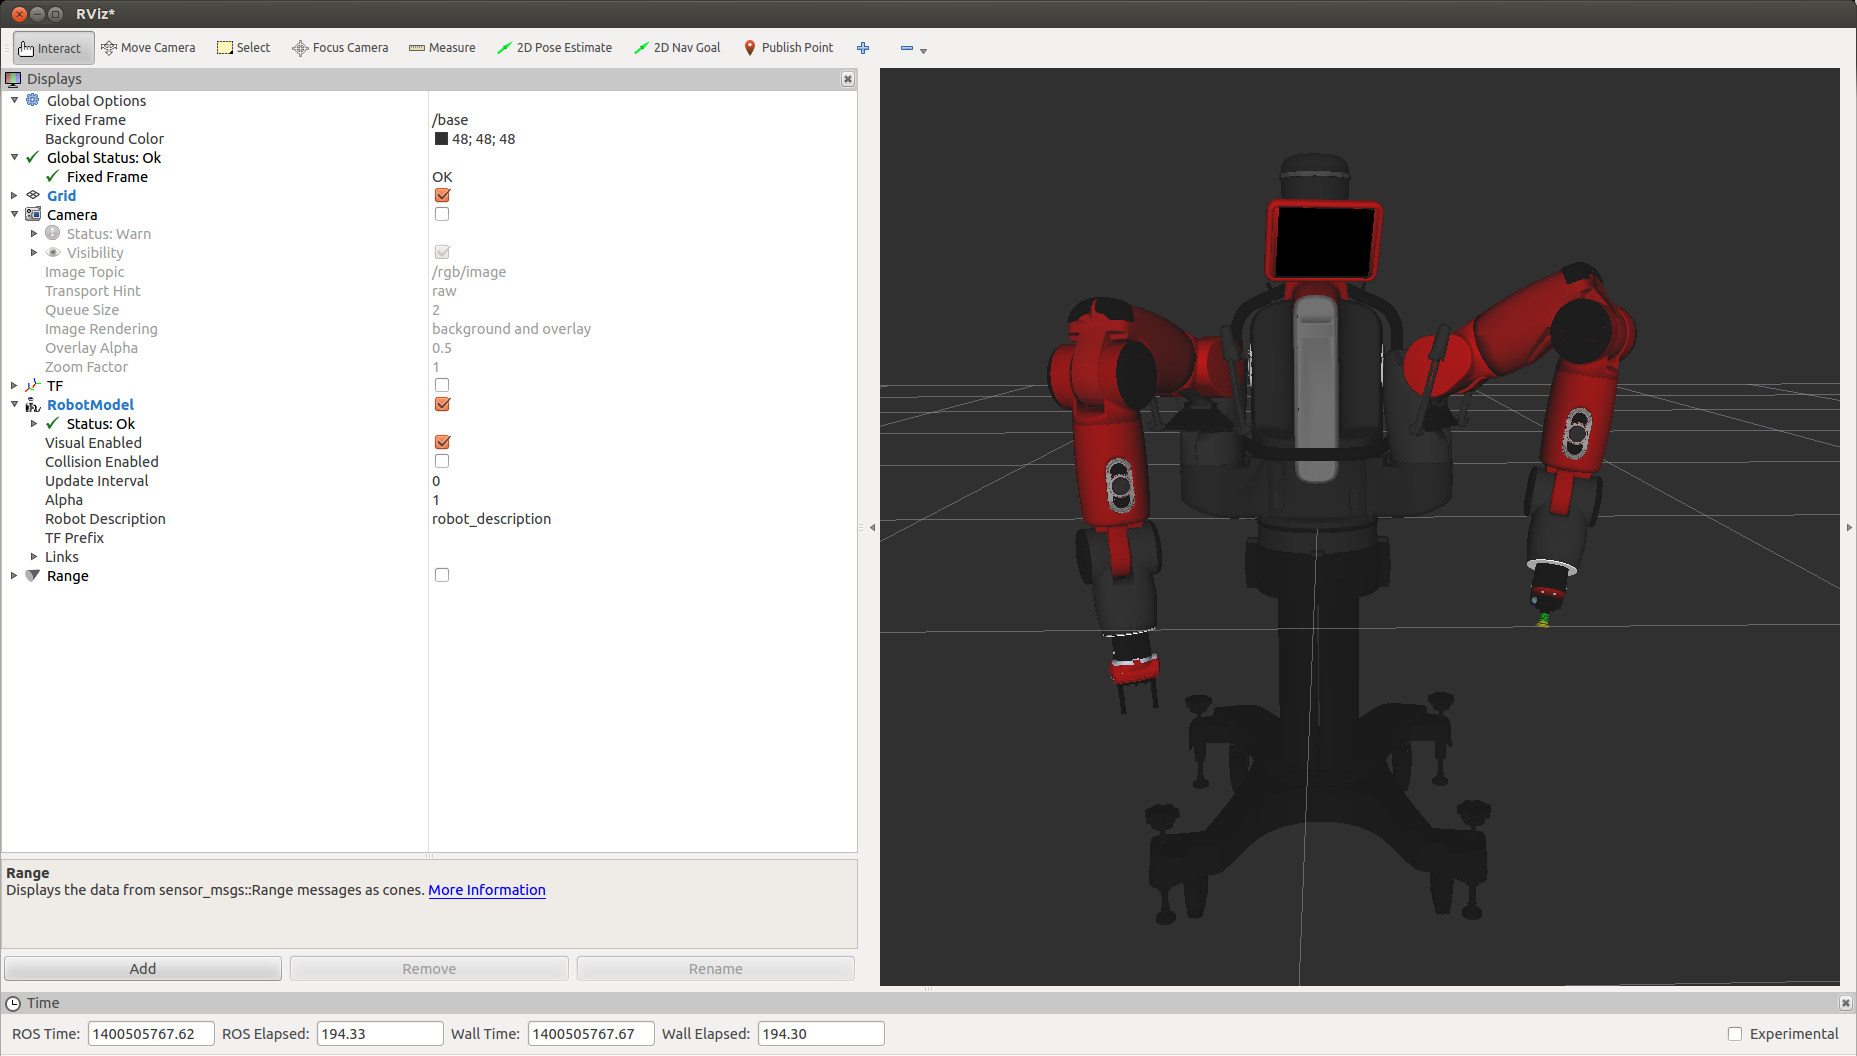Click the Wall Elapsed field
Image resolution: width=1857 pixels, height=1056 pixels.
[821, 1034]
